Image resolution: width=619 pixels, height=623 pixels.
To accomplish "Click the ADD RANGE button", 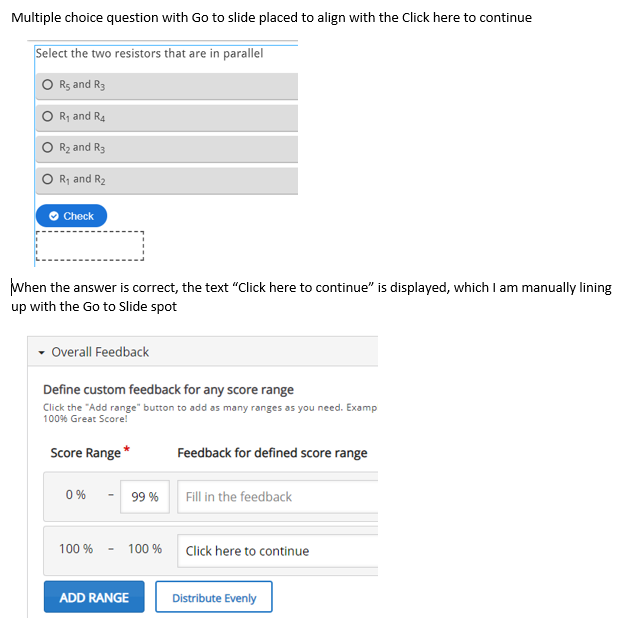I will tap(94, 597).
